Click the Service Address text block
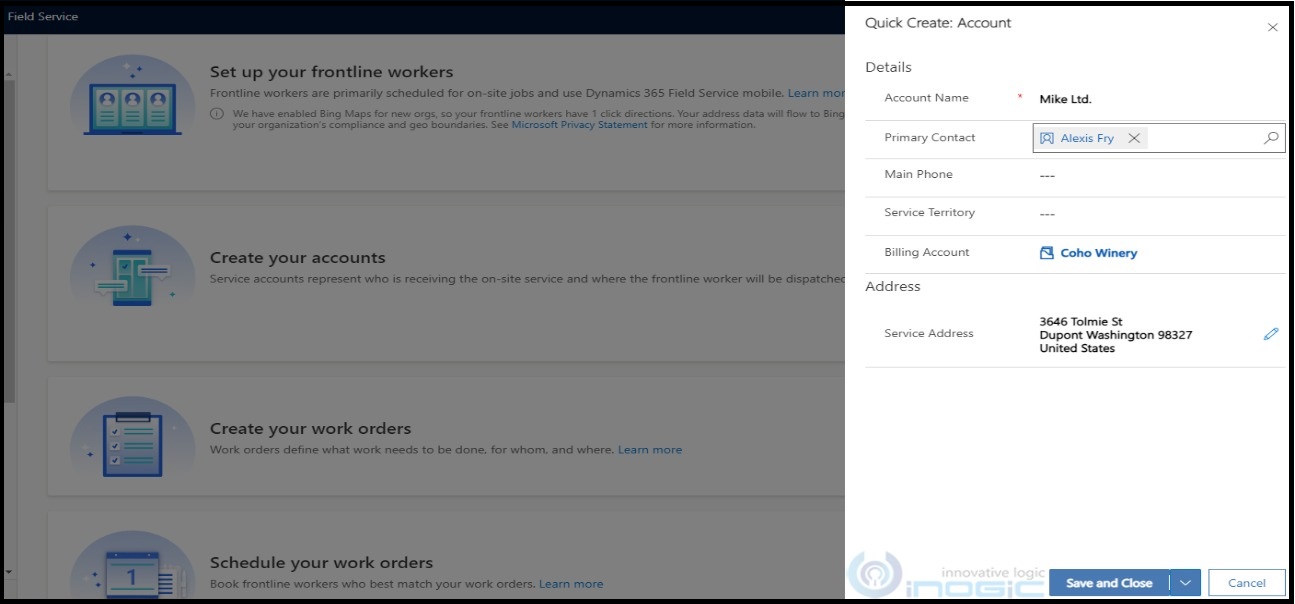This screenshot has height=604, width=1295. point(1116,335)
